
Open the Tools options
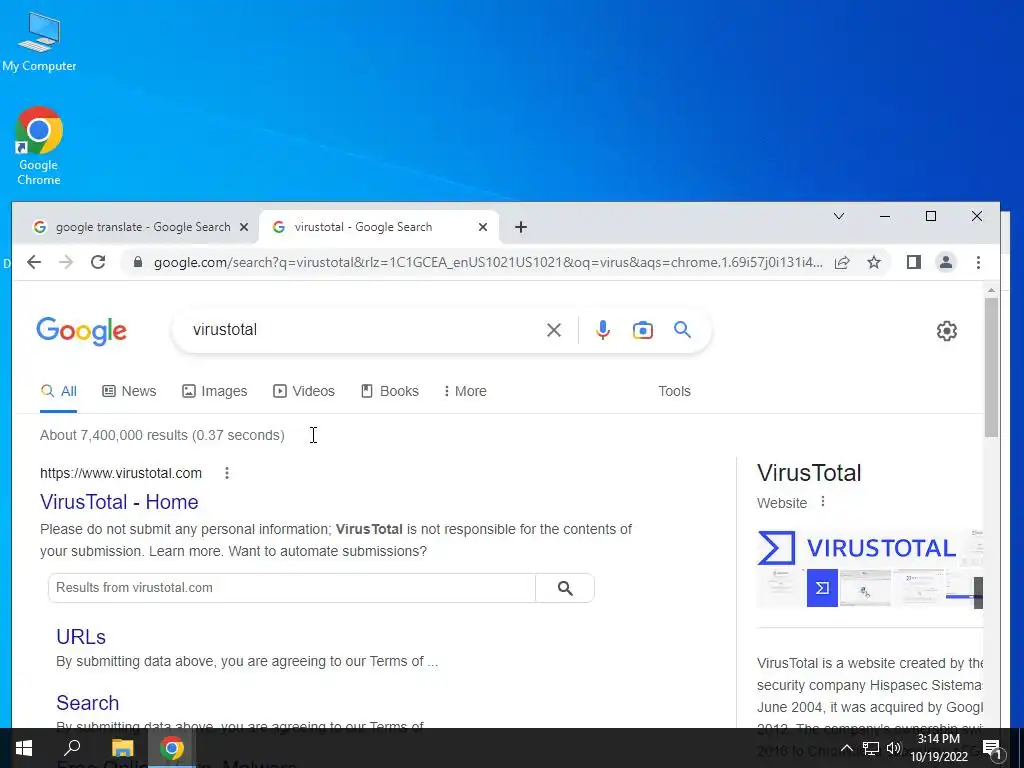(x=674, y=391)
